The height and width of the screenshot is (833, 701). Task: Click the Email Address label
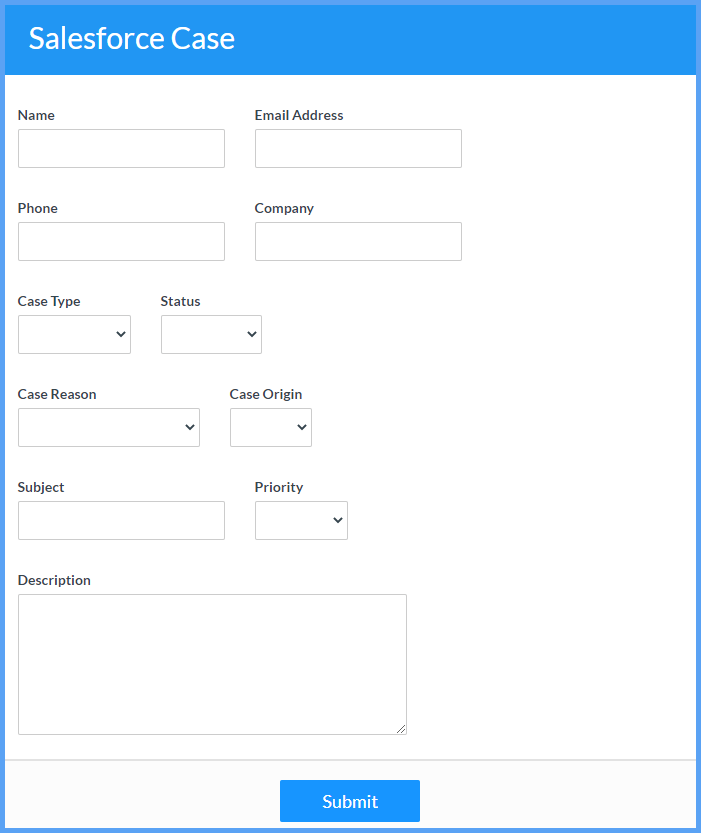pyautogui.click(x=299, y=115)
